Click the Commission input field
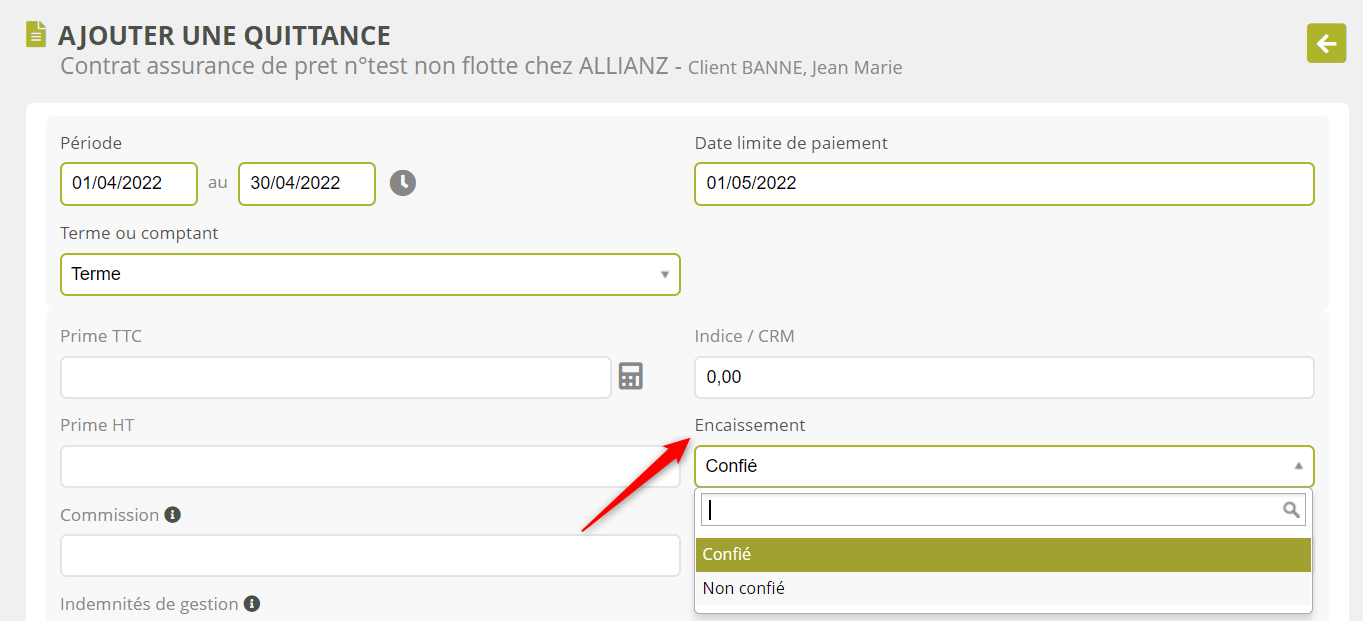The width and height of the screenshot is (1363, 621). coord(370,555)
